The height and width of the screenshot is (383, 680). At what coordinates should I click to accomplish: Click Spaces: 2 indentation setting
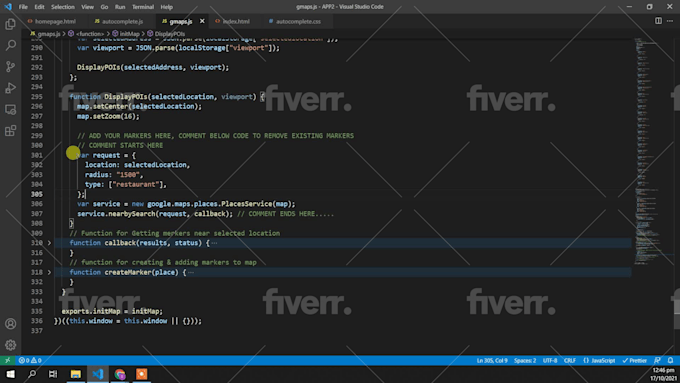point(525,360)
